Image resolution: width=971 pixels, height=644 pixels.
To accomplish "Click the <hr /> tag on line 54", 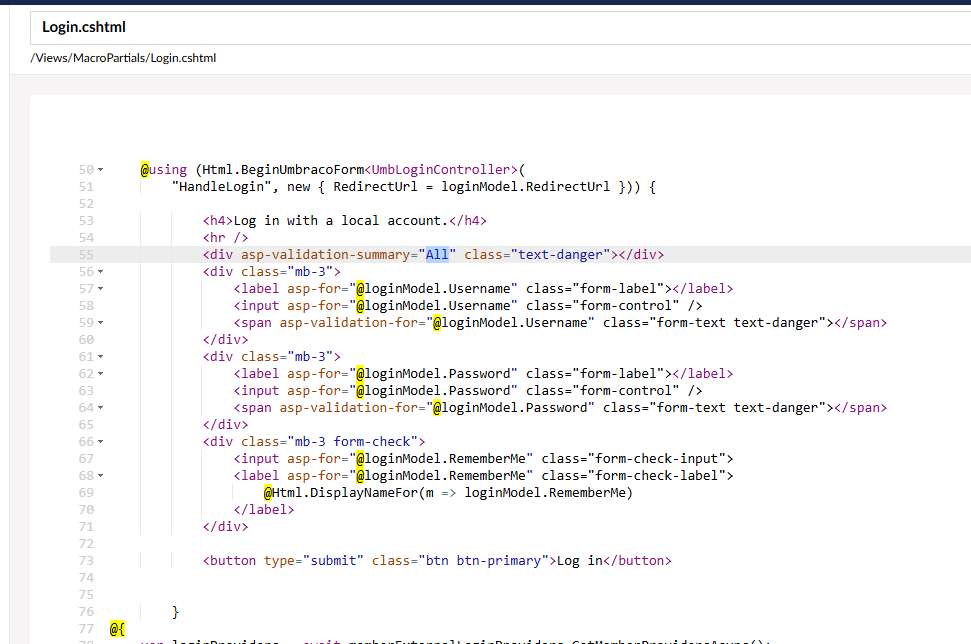I will click(225, 238).
